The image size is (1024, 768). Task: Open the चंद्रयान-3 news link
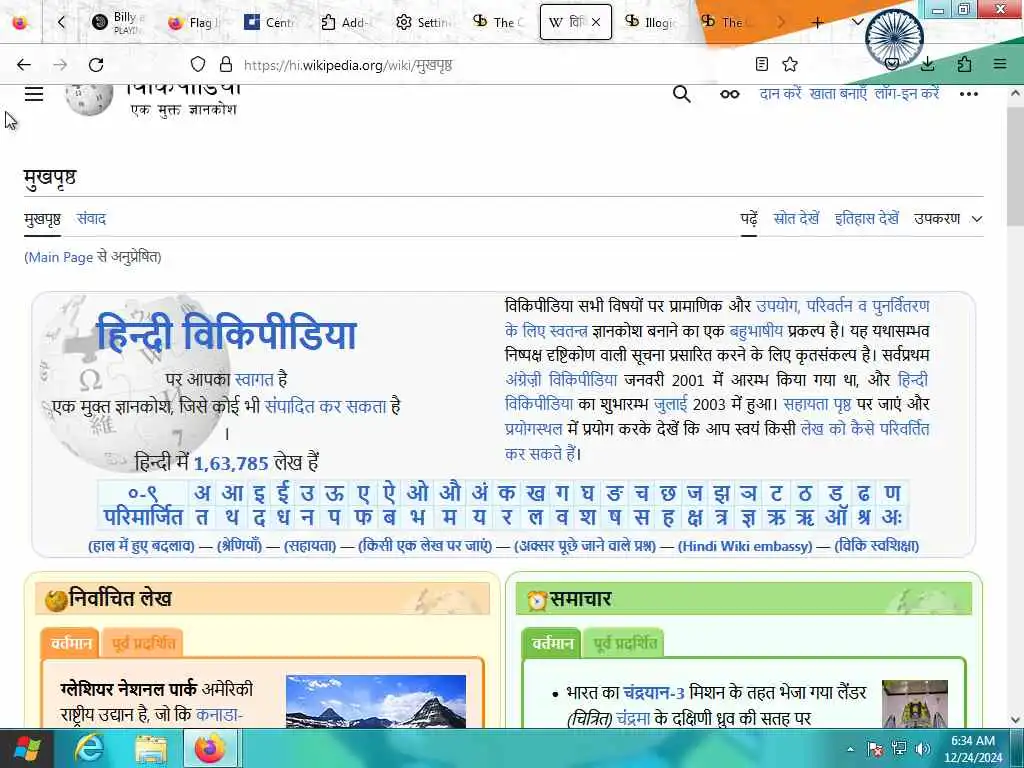[654, 692]
